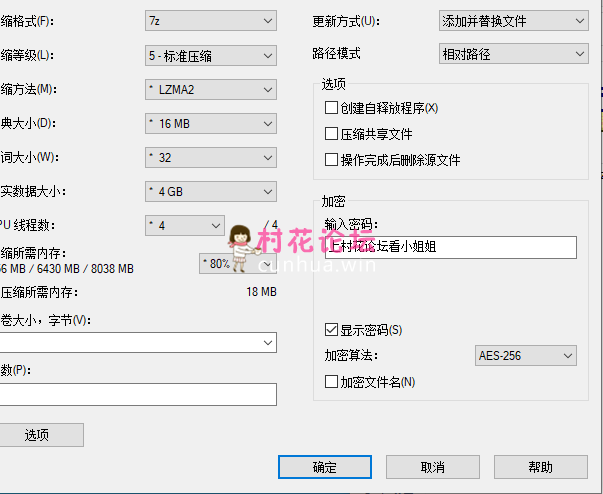The height and width of the screenshot is (494, 603).
Task: Open the archive format dropdown showing 7z
Action: click(x=208, y=20)
